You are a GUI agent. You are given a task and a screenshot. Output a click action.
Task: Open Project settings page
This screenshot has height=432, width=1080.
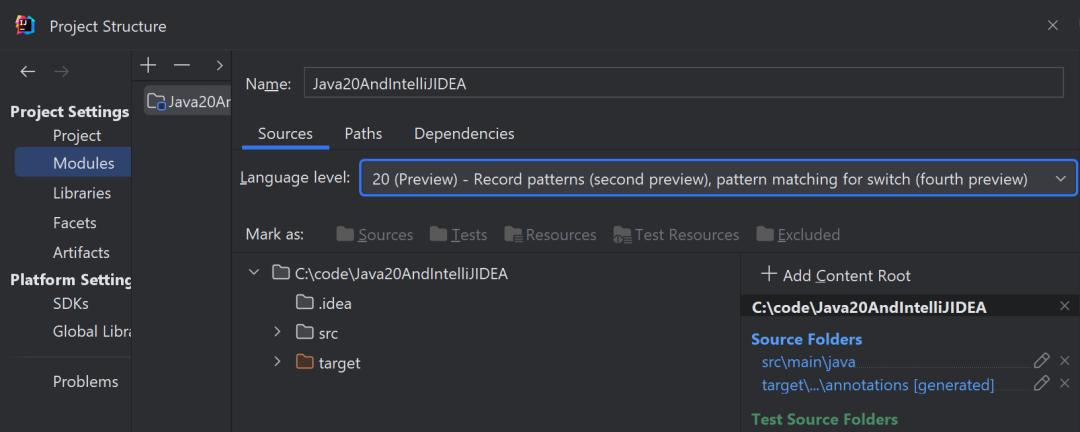(77, 136)
